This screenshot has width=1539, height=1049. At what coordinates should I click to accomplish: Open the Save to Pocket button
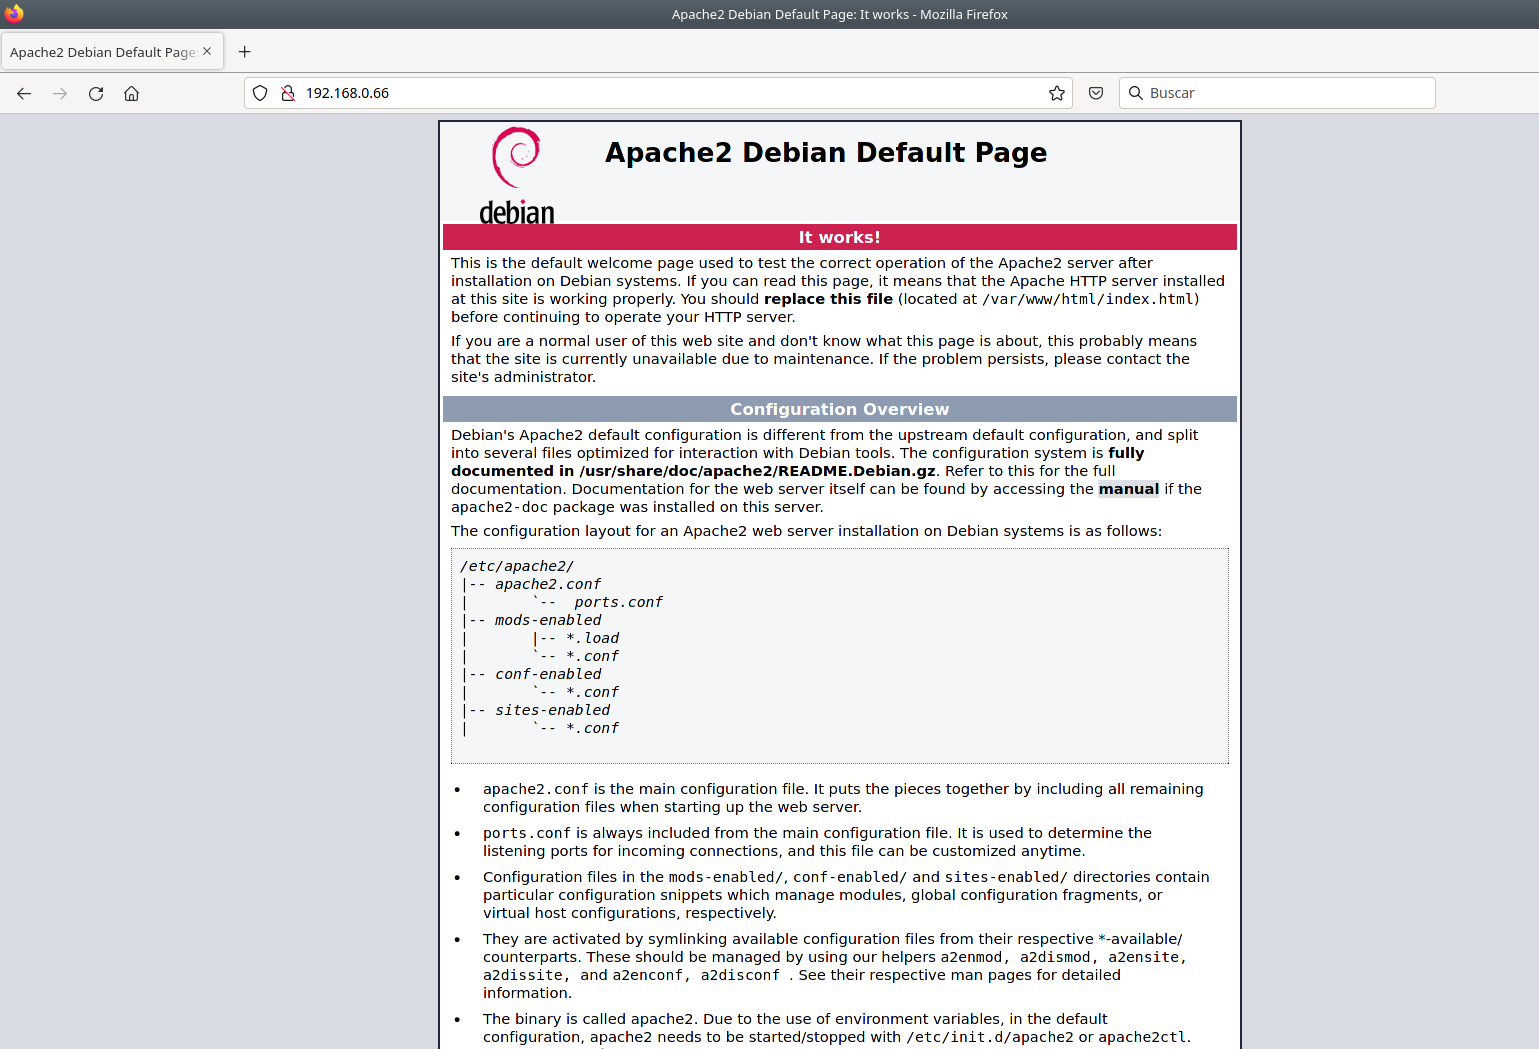[1096, 93]
